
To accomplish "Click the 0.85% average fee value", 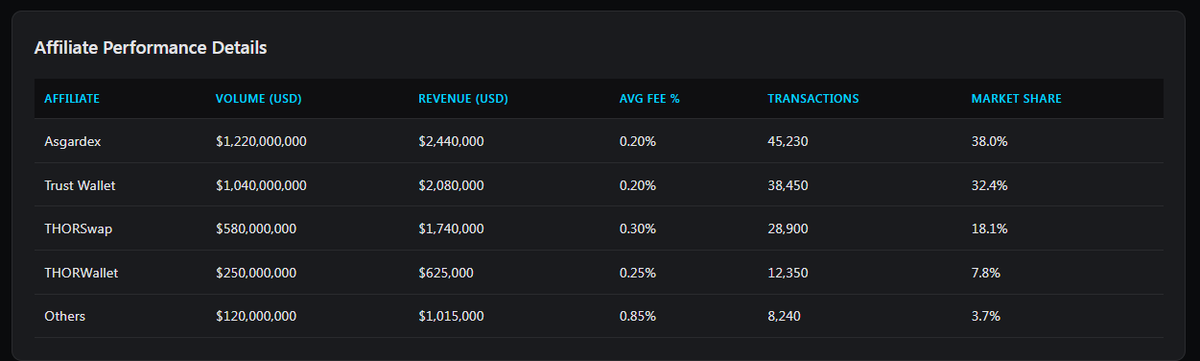I will (638, 316).
